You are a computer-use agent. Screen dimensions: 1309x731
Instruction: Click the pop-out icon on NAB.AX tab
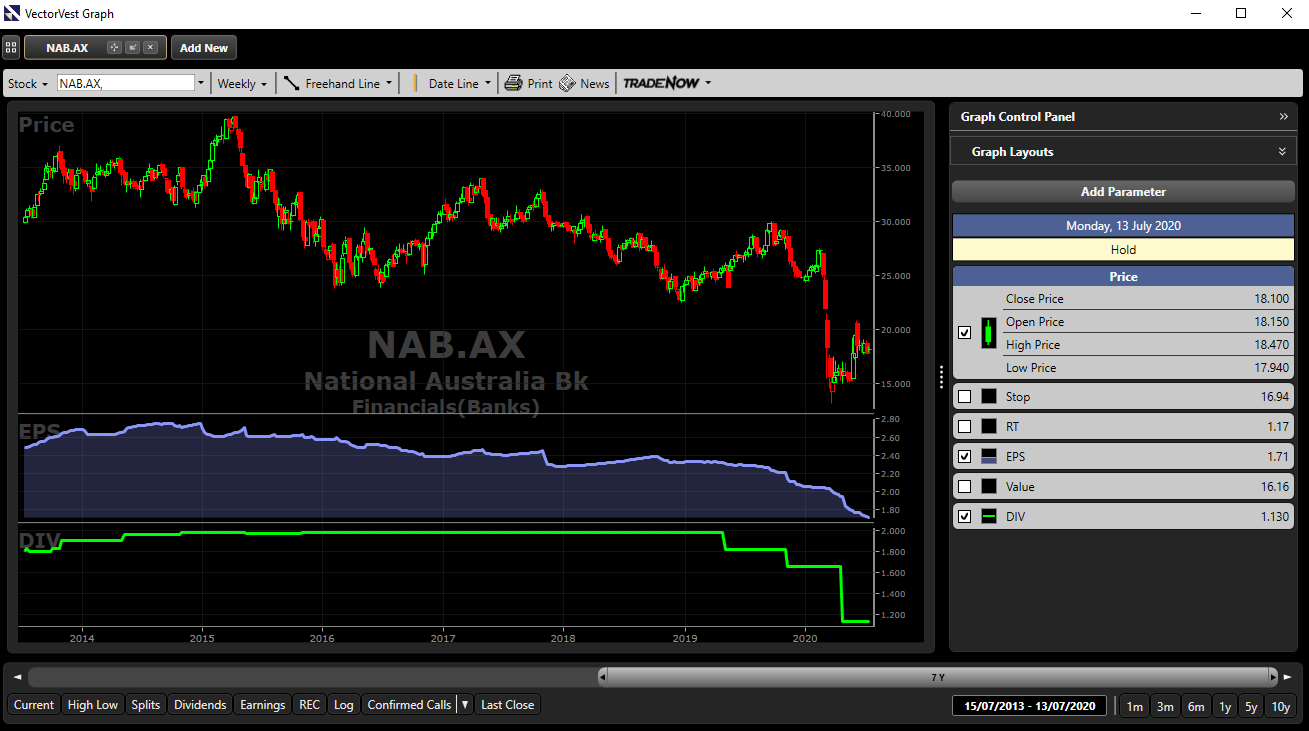pyautogui.click(x=132, y=47)
